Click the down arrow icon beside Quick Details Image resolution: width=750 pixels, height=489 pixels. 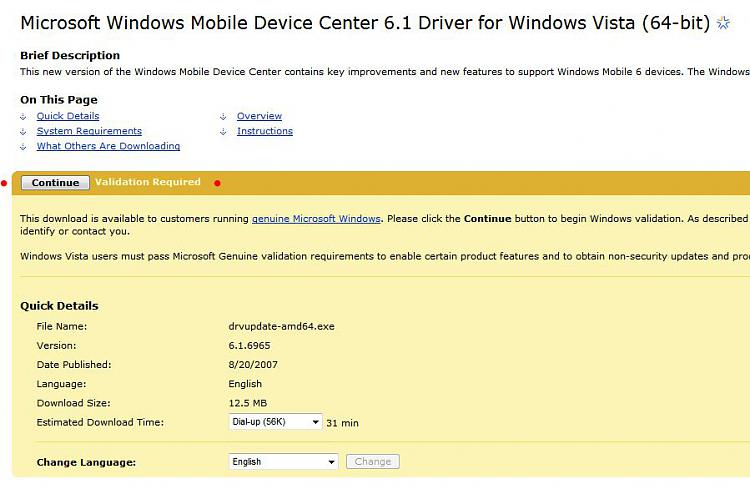(x=23, y=116)
